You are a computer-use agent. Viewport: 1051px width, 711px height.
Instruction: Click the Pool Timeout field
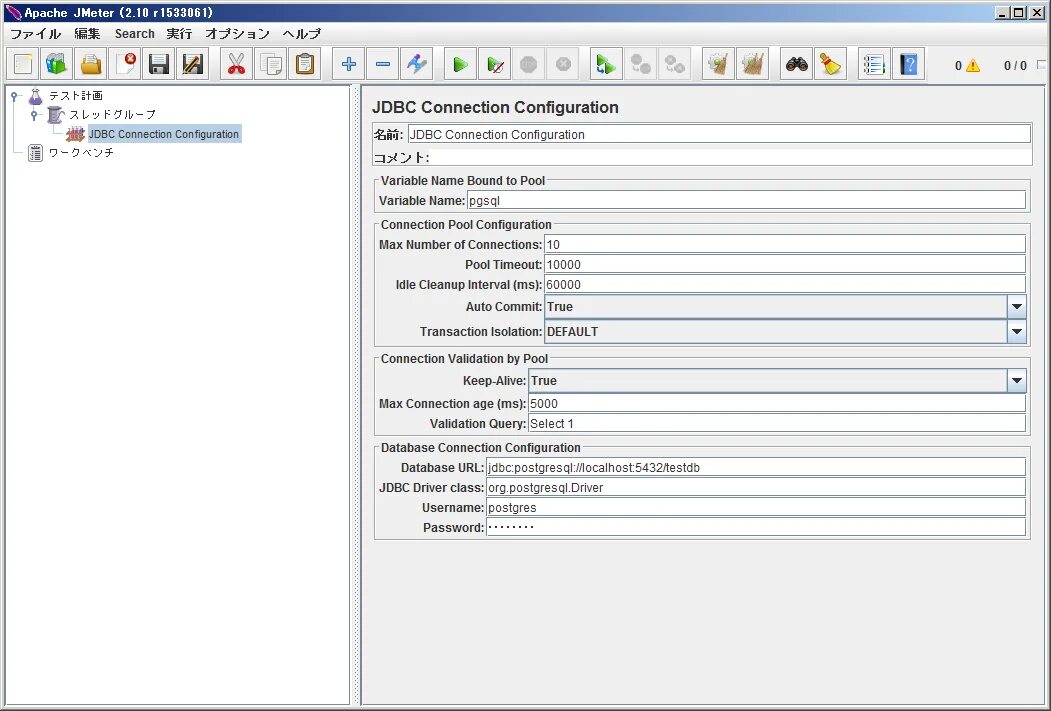coord(785,265)
